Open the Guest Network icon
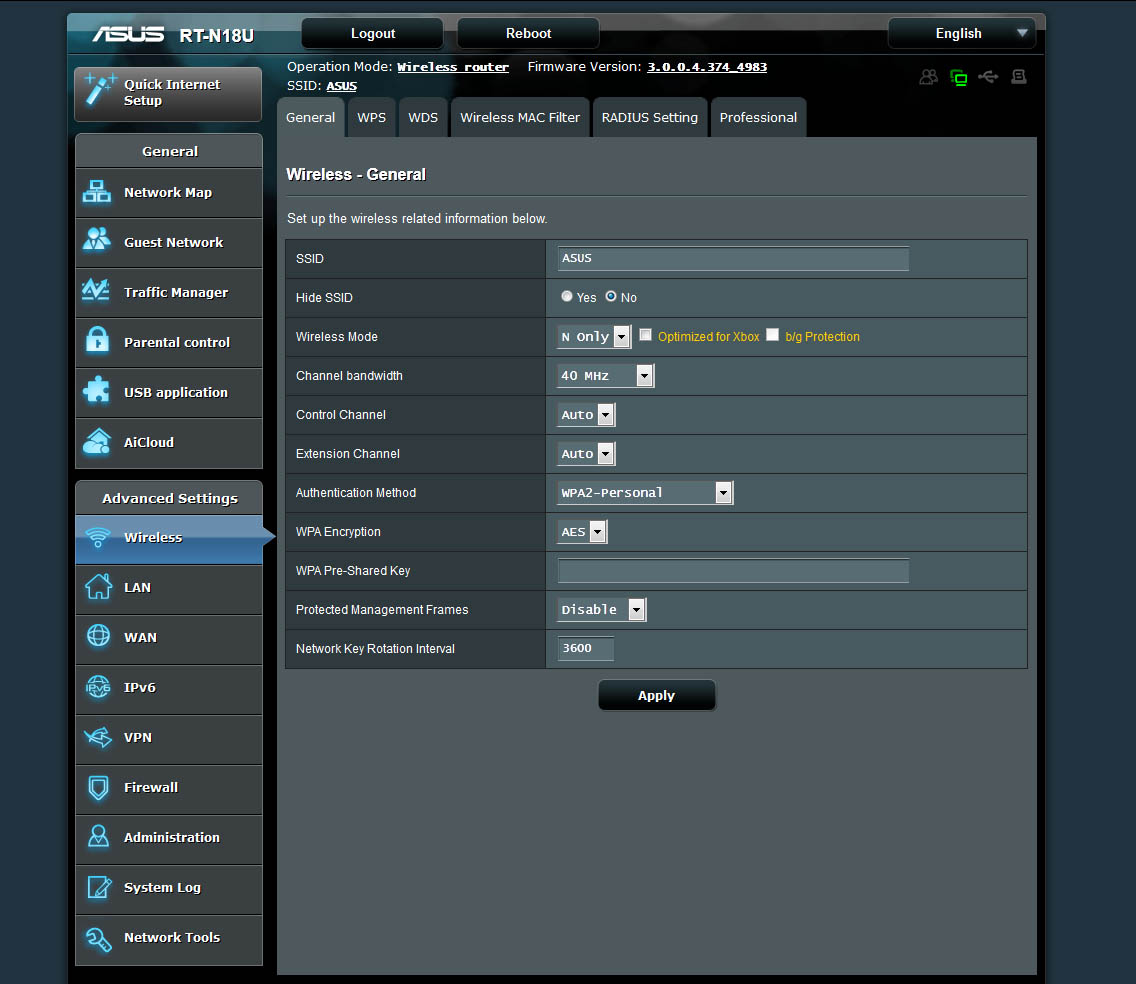The image size is (1136, 984). [x=97, y=240]
